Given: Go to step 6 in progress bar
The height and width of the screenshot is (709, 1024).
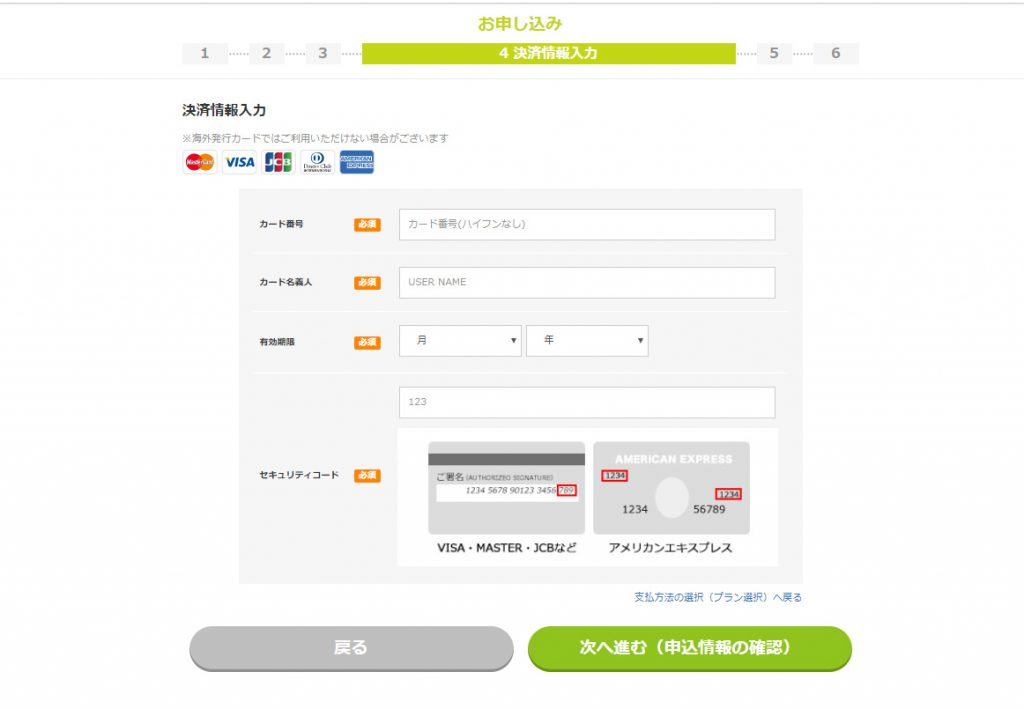Looking at the screenshot, I should coord(836,54).
